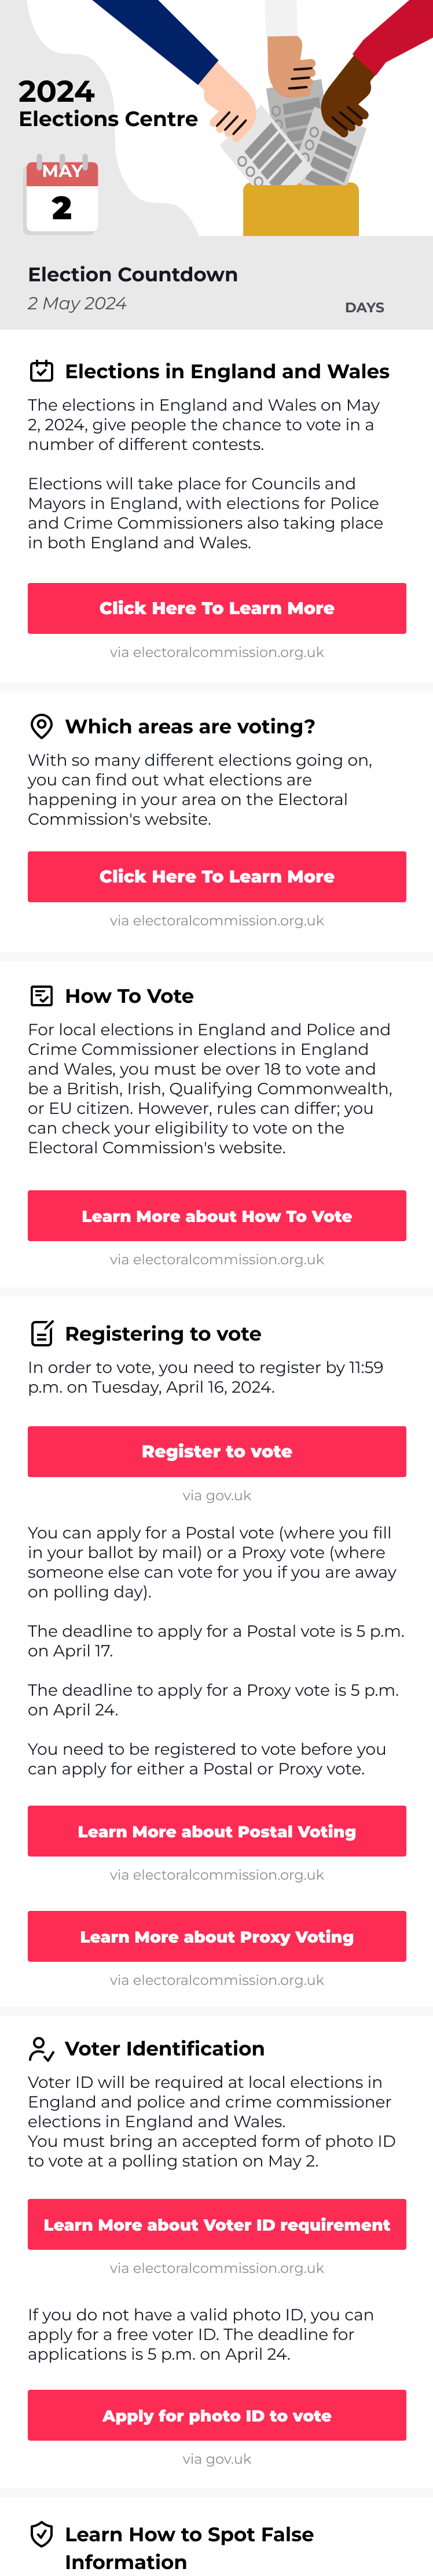Click the person-check icon beside Voter Identification
The image size is (433, 2576).
41,2049
